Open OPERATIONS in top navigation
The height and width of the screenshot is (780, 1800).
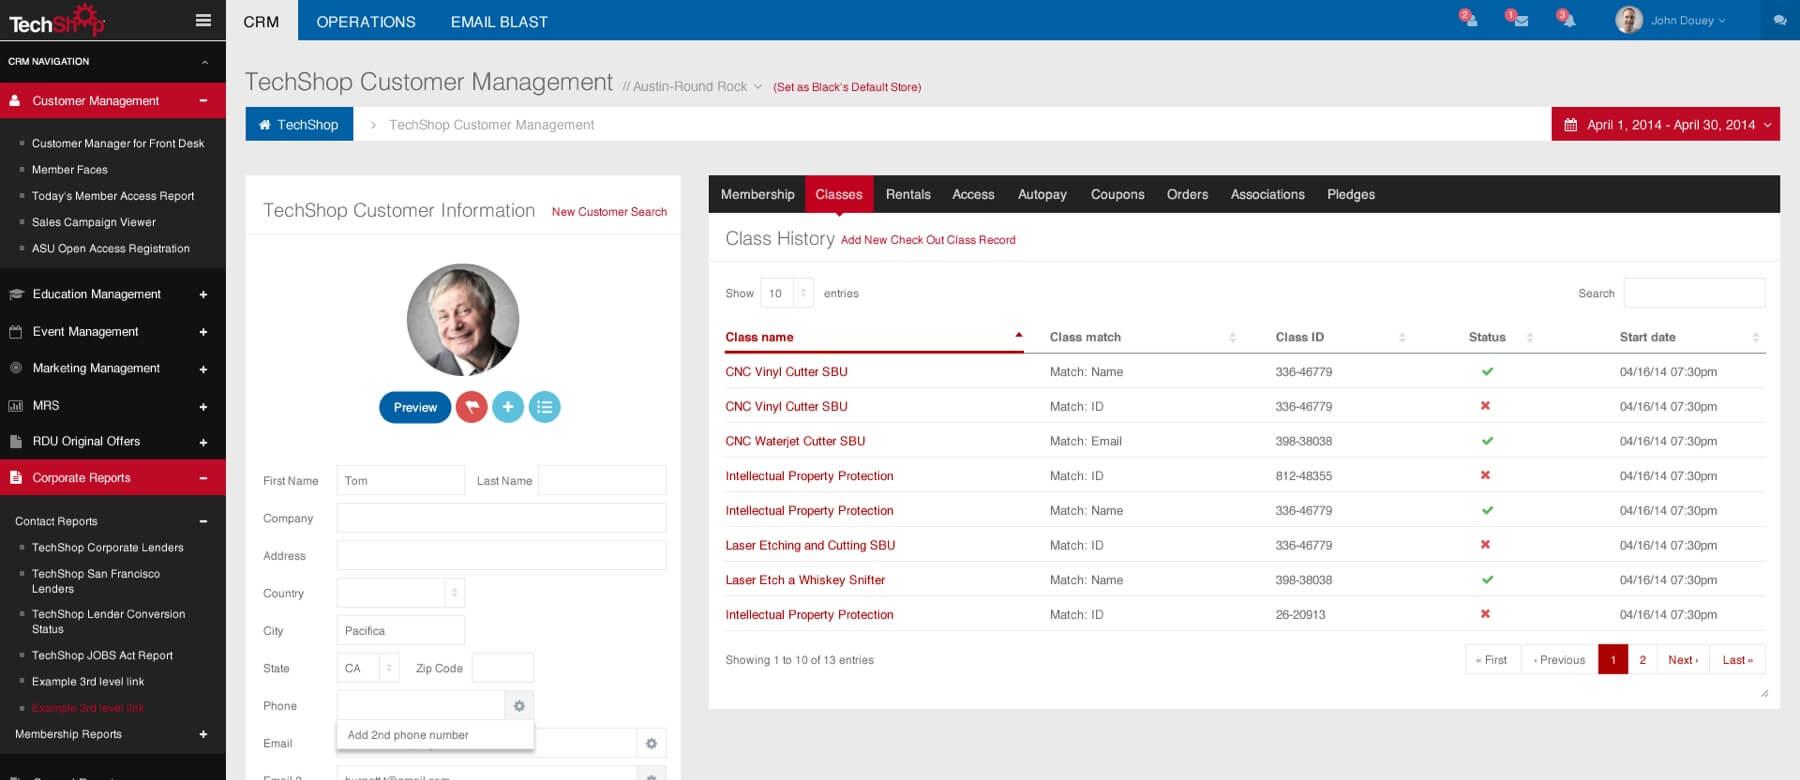tap(366, 21)
